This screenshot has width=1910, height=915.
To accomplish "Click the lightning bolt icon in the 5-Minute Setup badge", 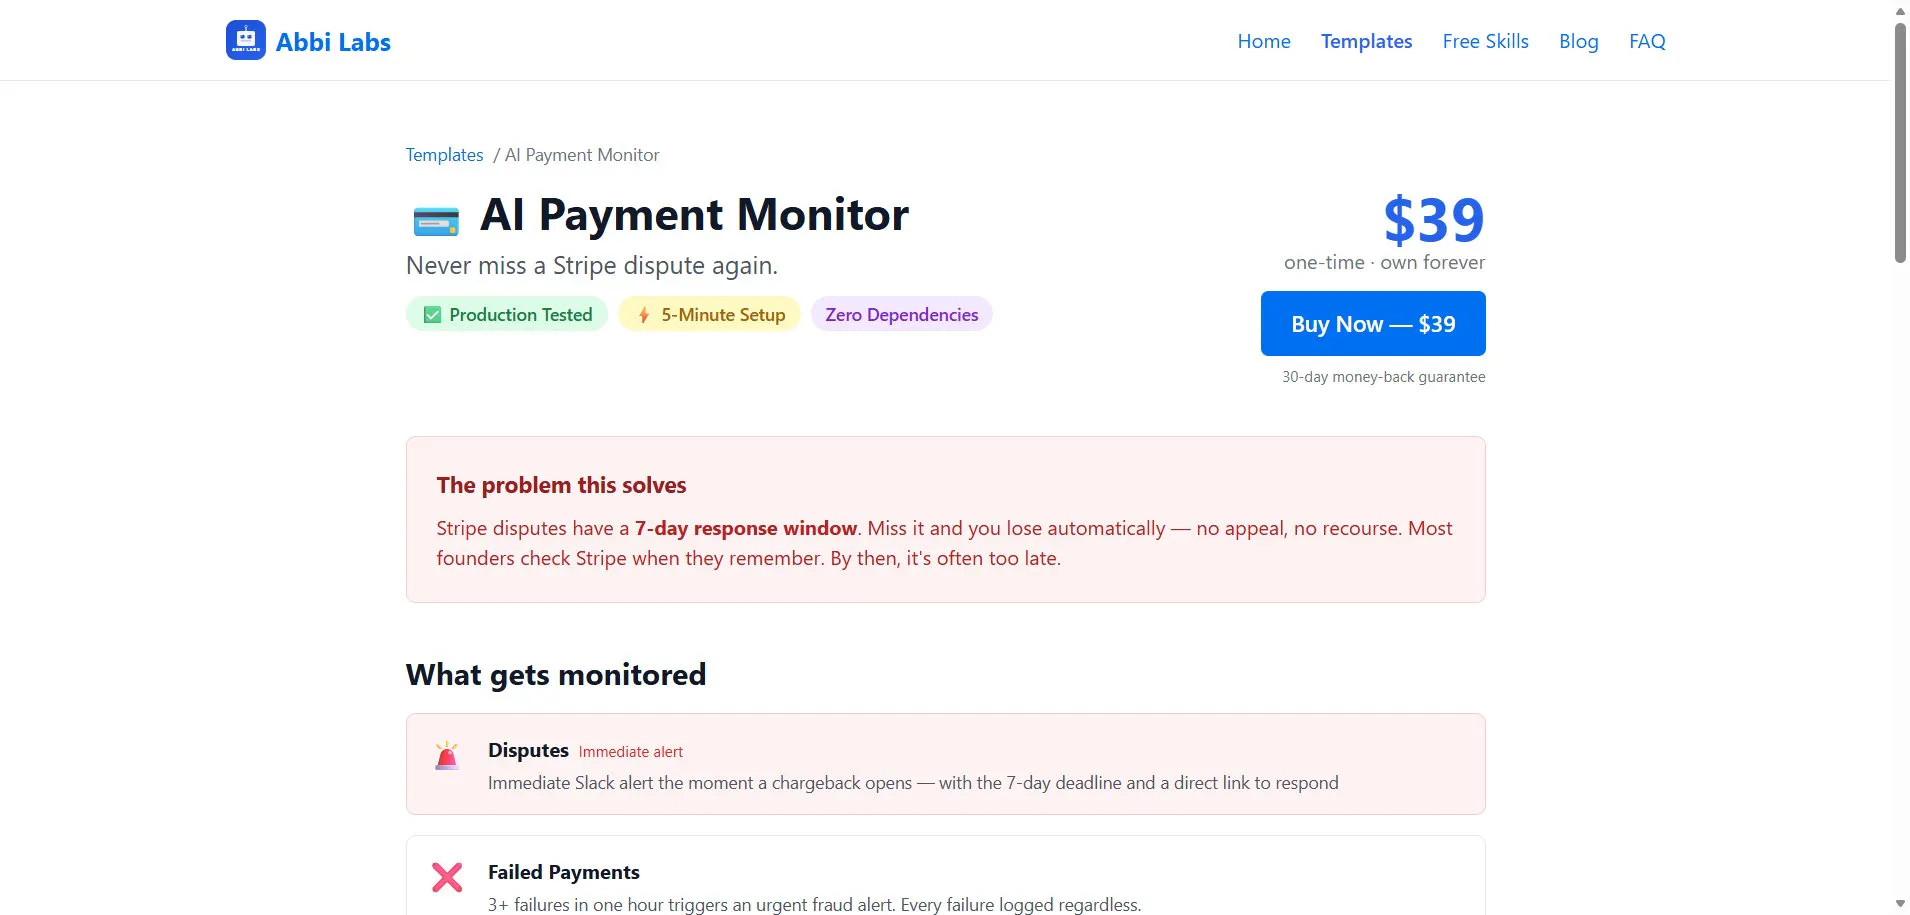I will [644, 315].
